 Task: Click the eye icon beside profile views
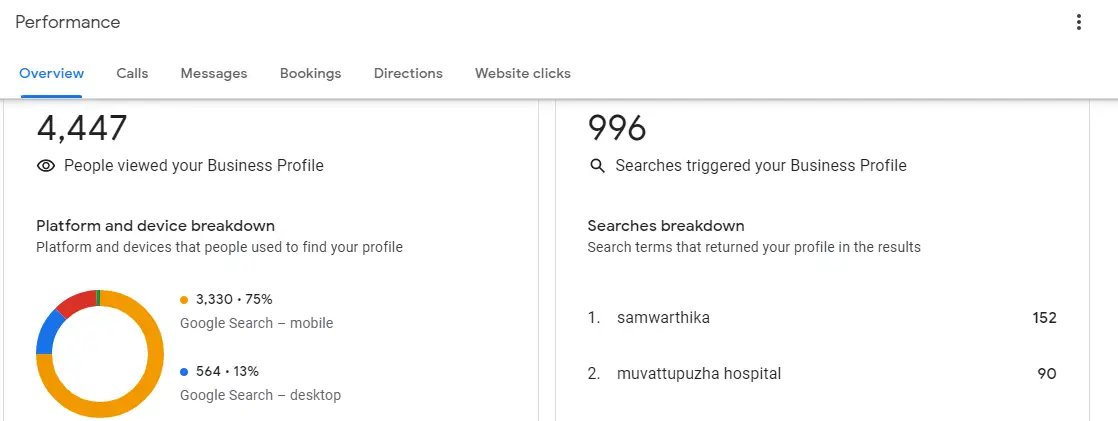[46, 166]
